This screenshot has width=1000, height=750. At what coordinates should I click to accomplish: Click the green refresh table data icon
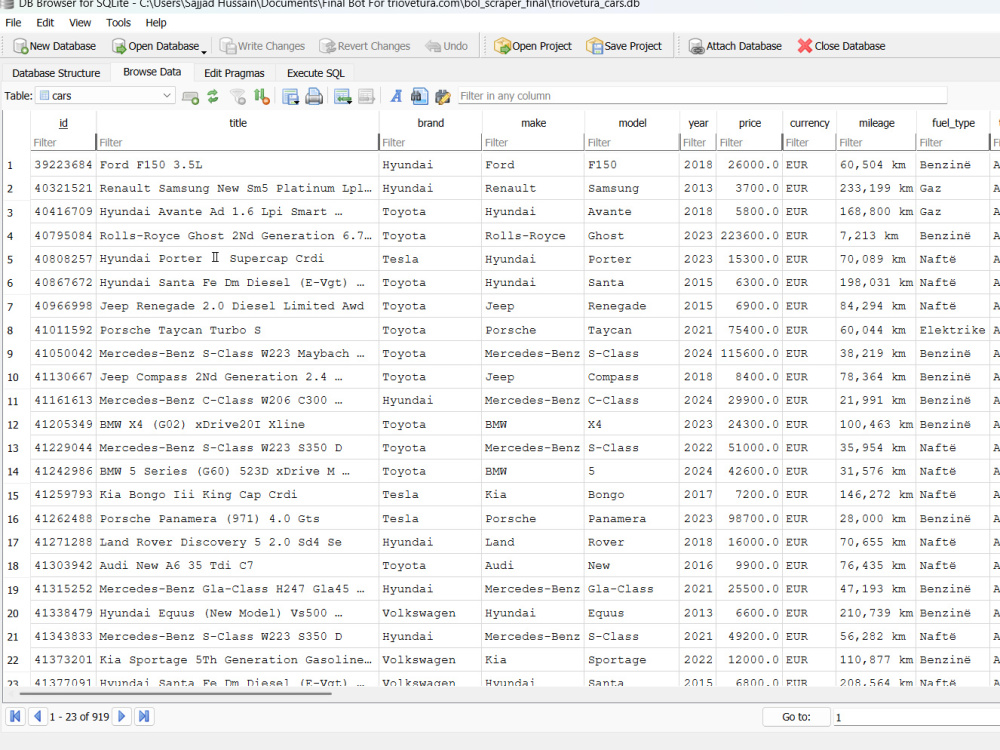pyautogui.click(x=213, y=96)
